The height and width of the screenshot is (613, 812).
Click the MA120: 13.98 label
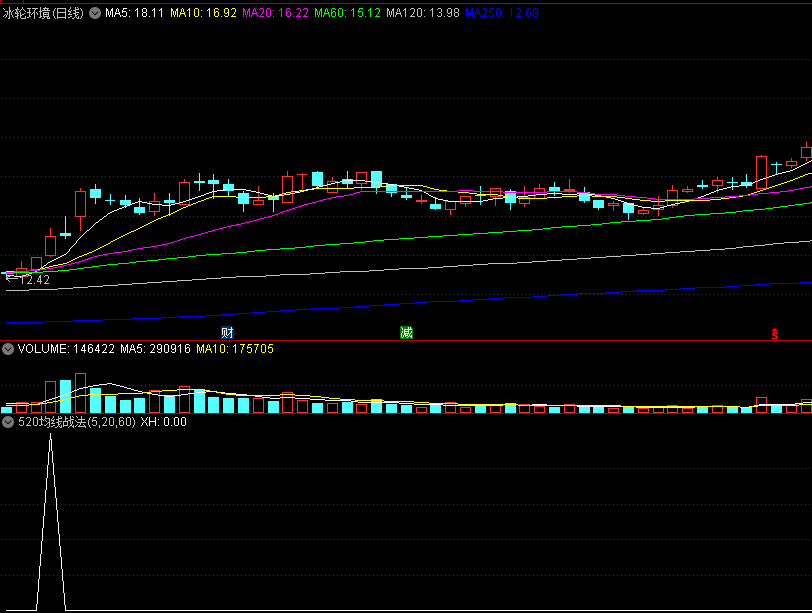[x=423, y=13]
